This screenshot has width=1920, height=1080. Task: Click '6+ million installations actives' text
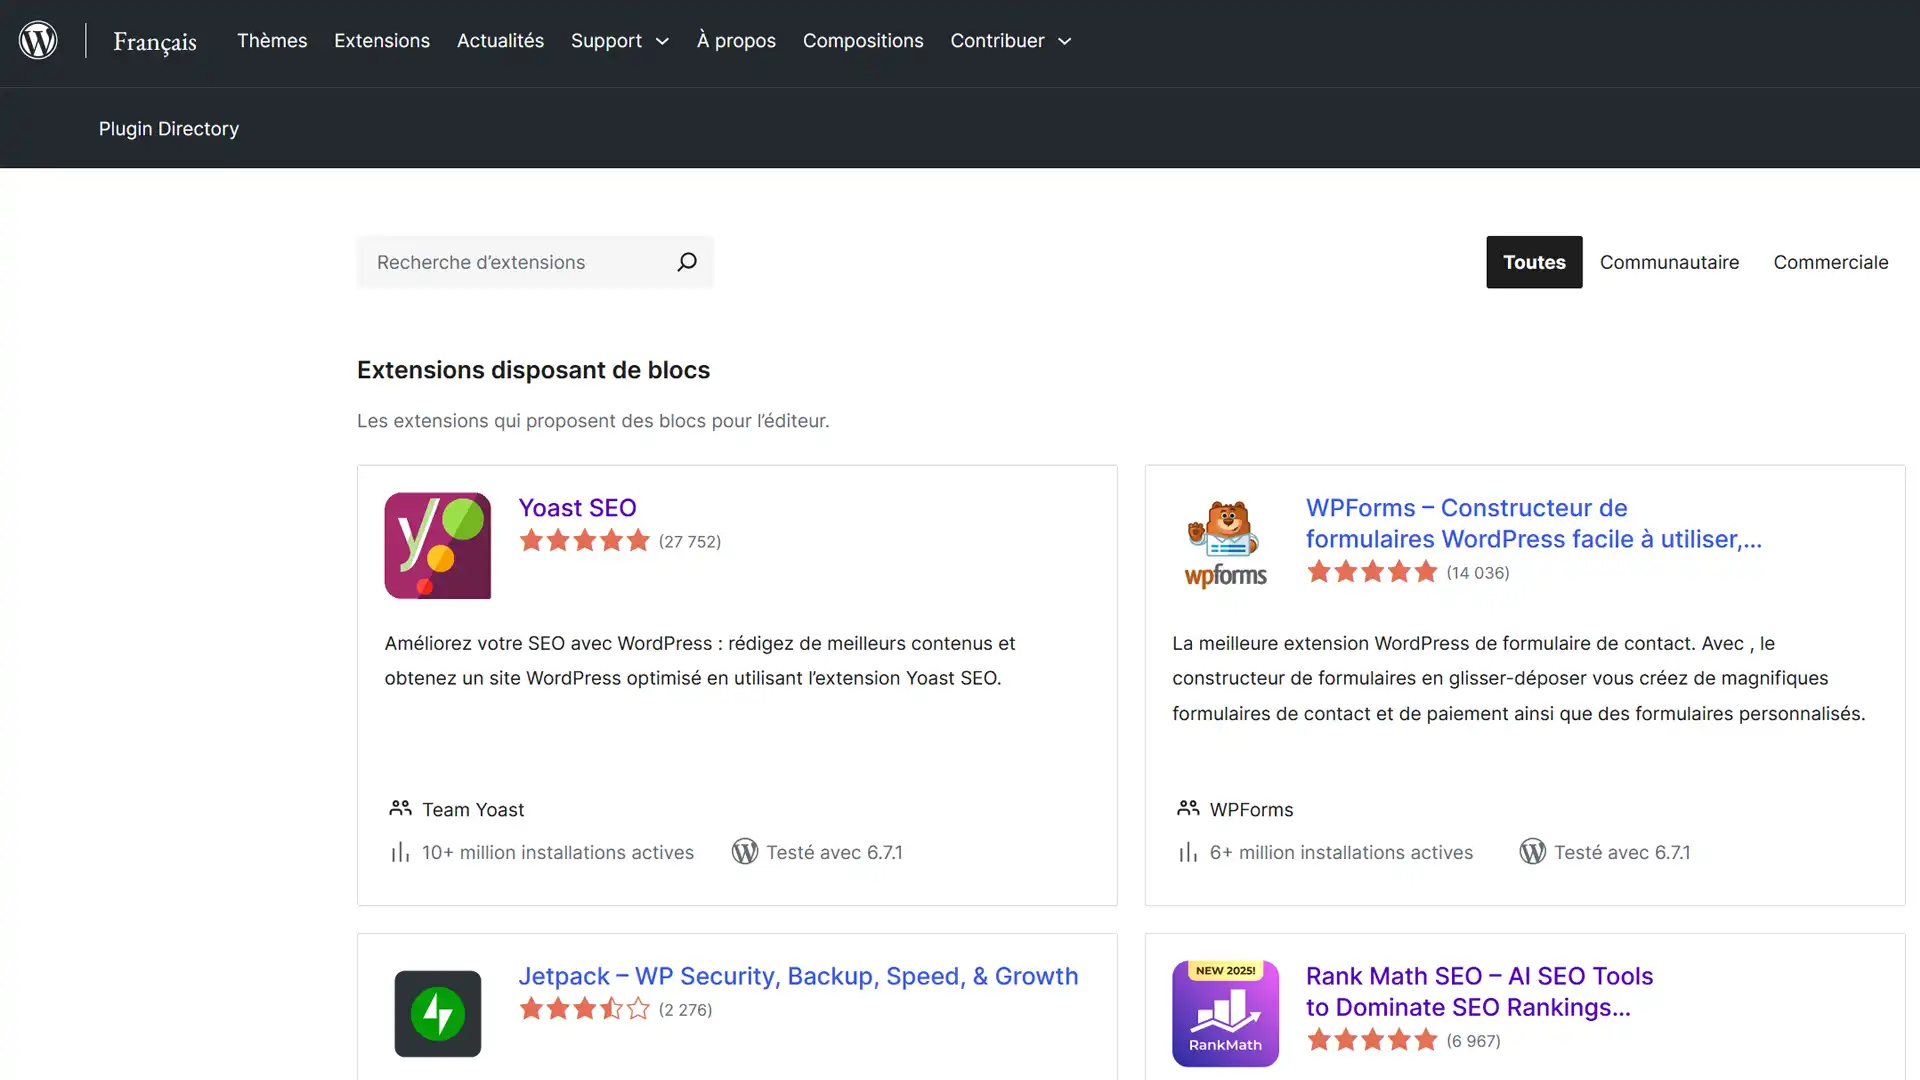pos(1341,852)
